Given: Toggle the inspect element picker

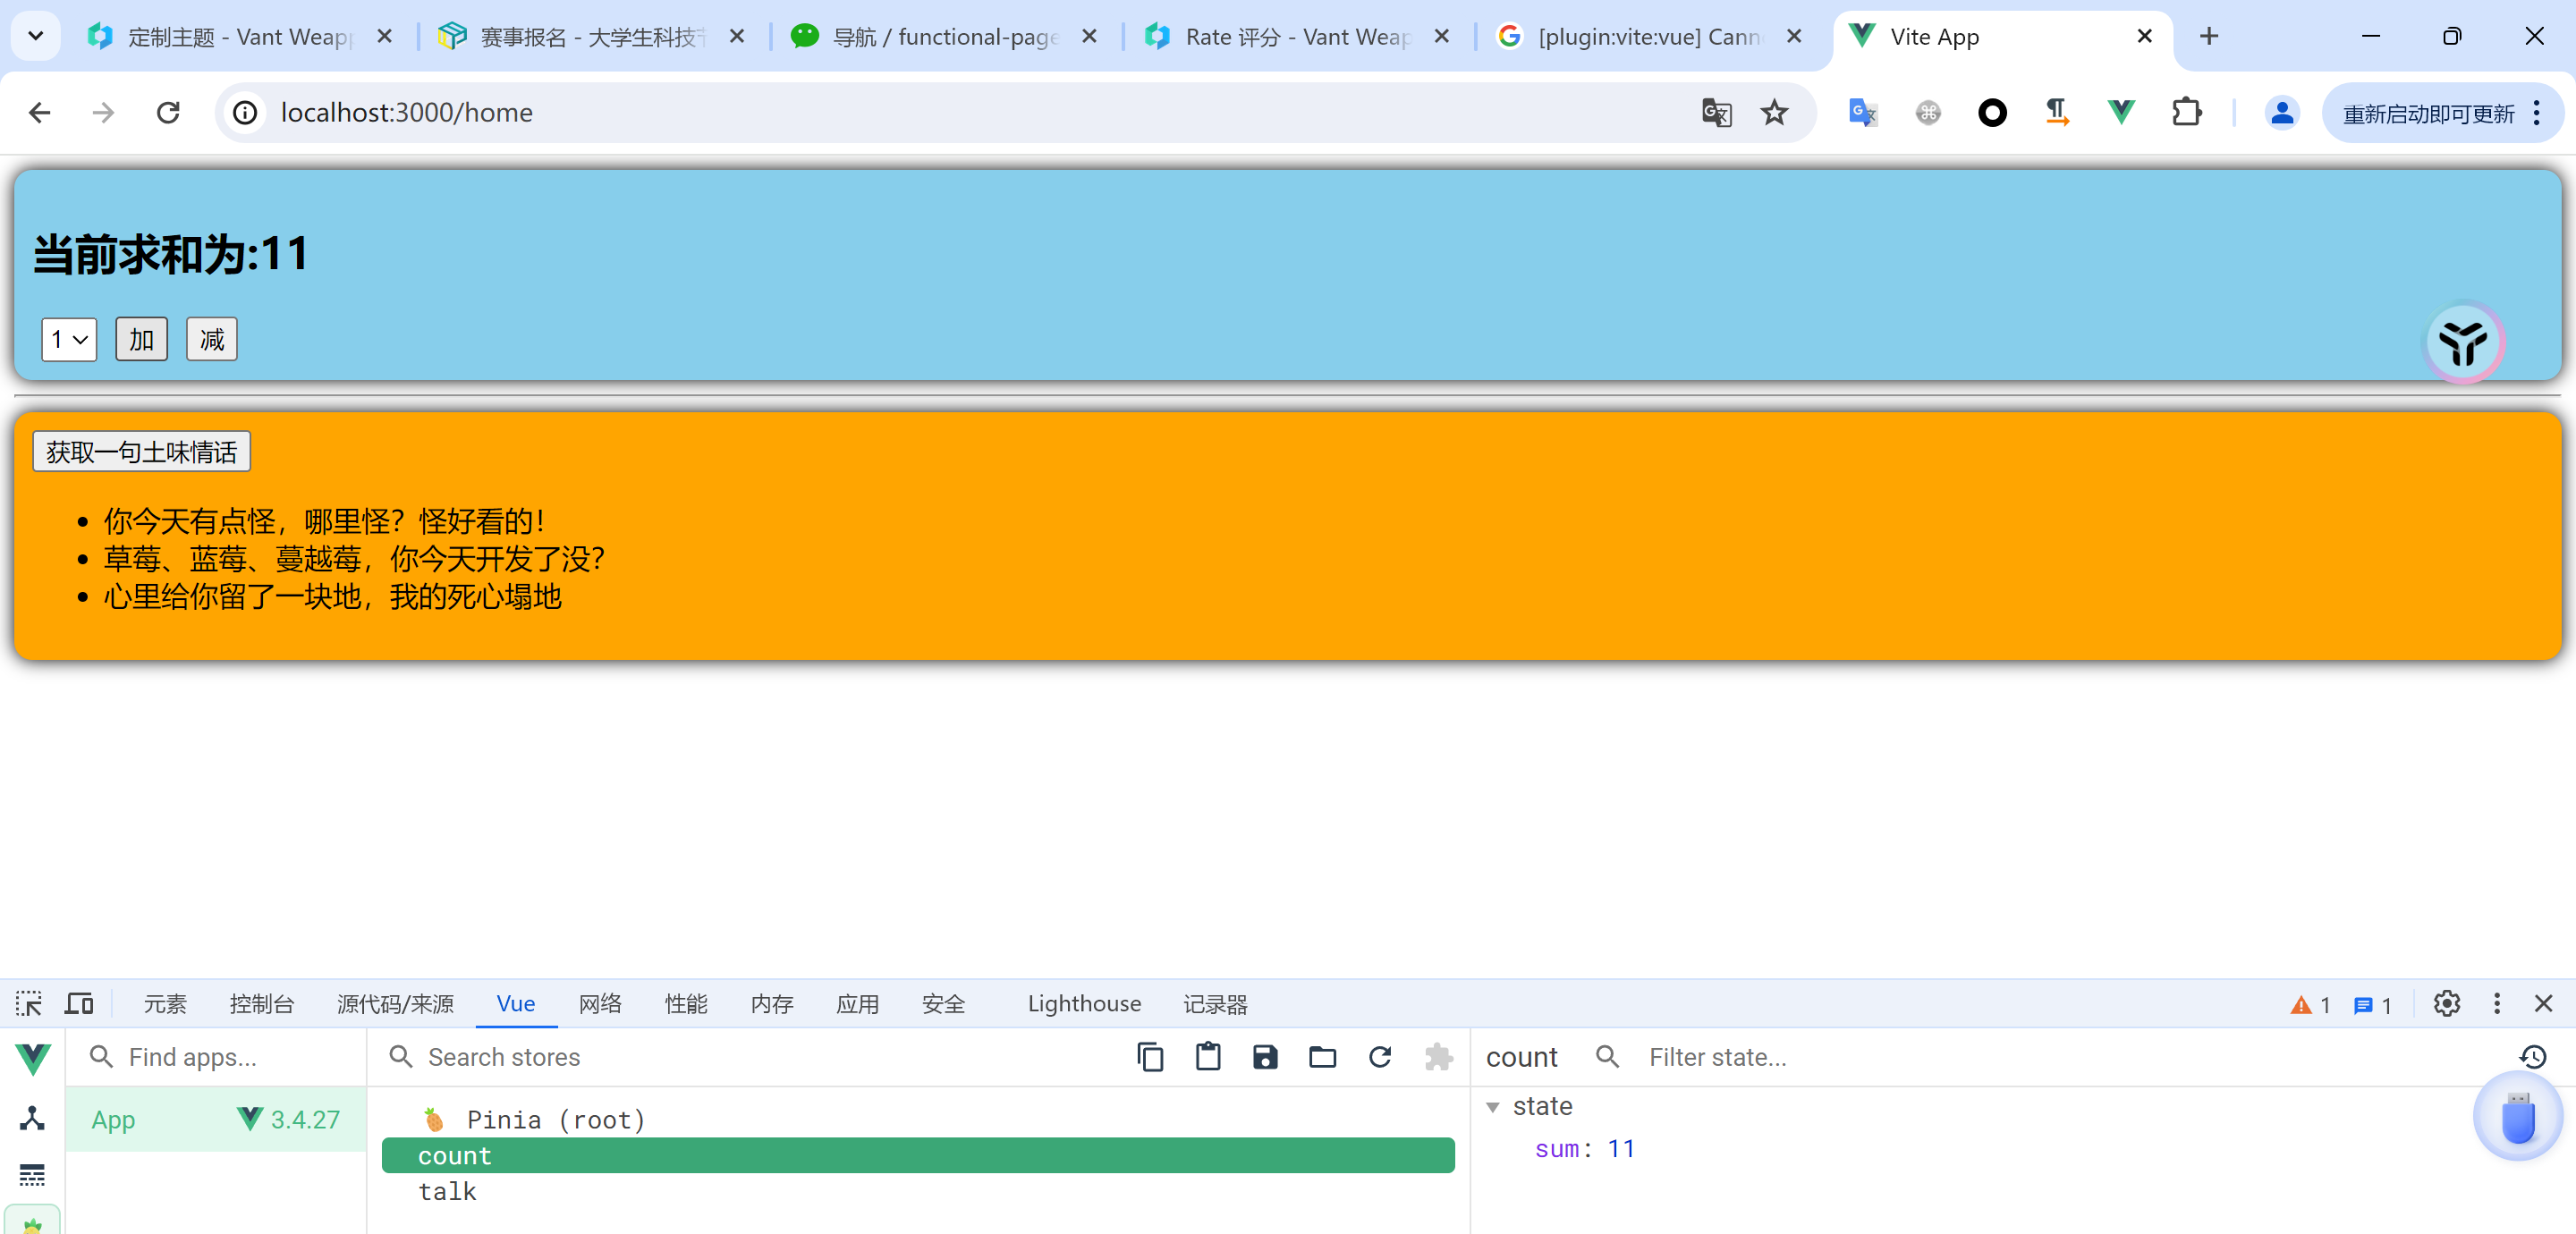Looking at the screenshot, I should pos(29,1003).
